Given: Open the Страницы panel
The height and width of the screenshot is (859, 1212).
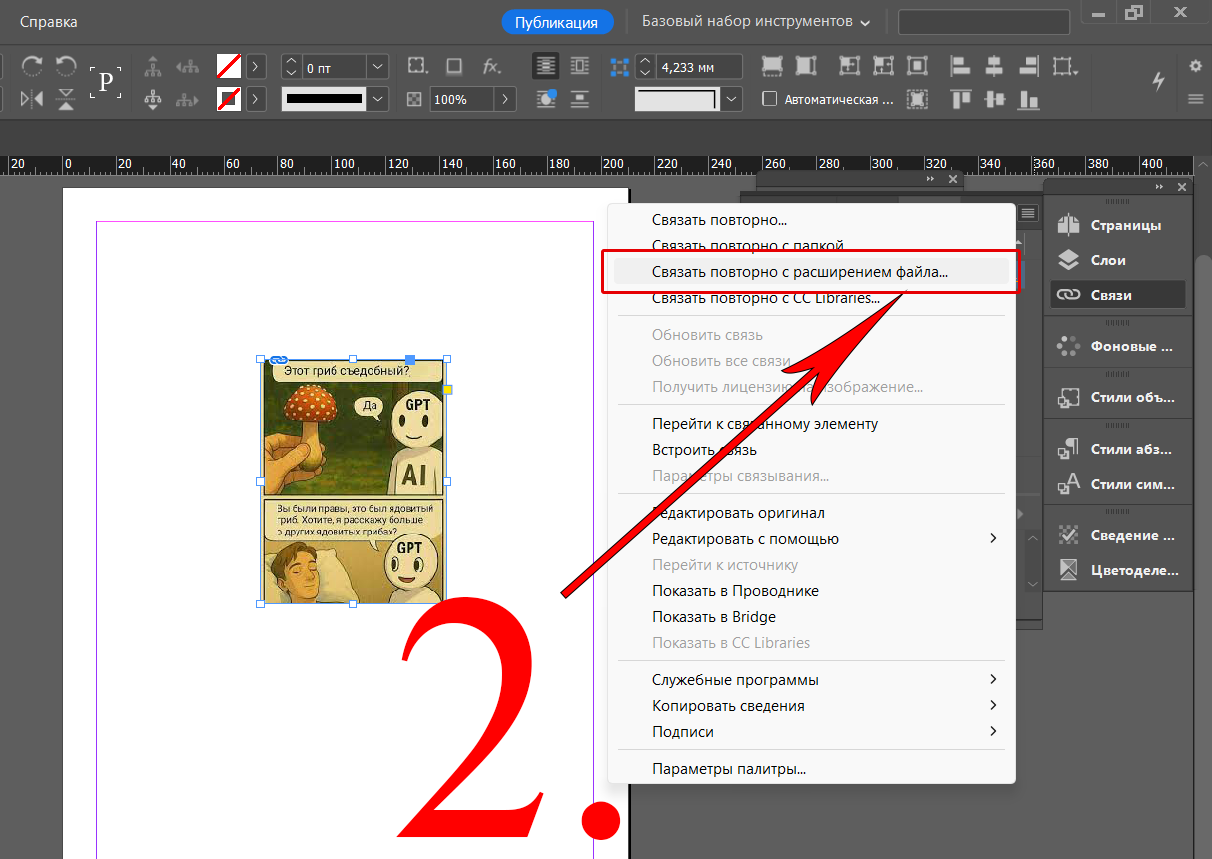Looking at the screenshot, I should pos(1117,225).
